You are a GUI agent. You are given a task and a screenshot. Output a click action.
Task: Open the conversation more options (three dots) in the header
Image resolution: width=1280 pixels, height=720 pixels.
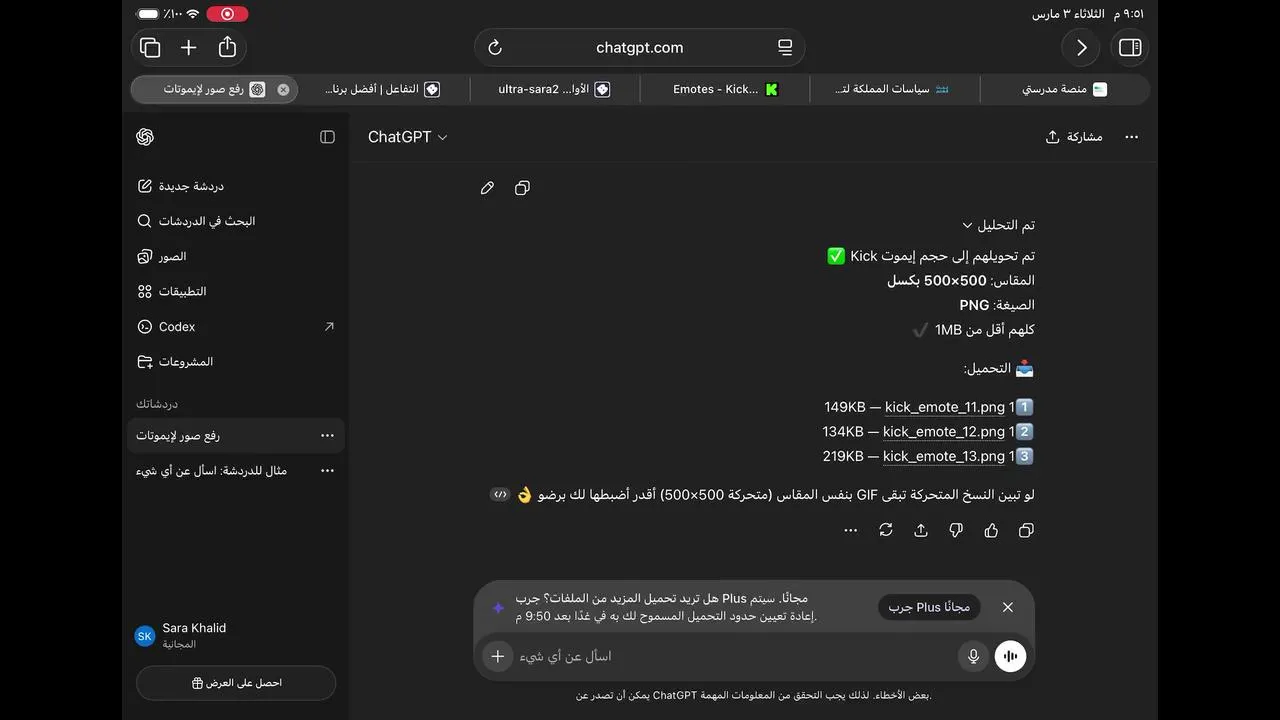click(1132, 137)
